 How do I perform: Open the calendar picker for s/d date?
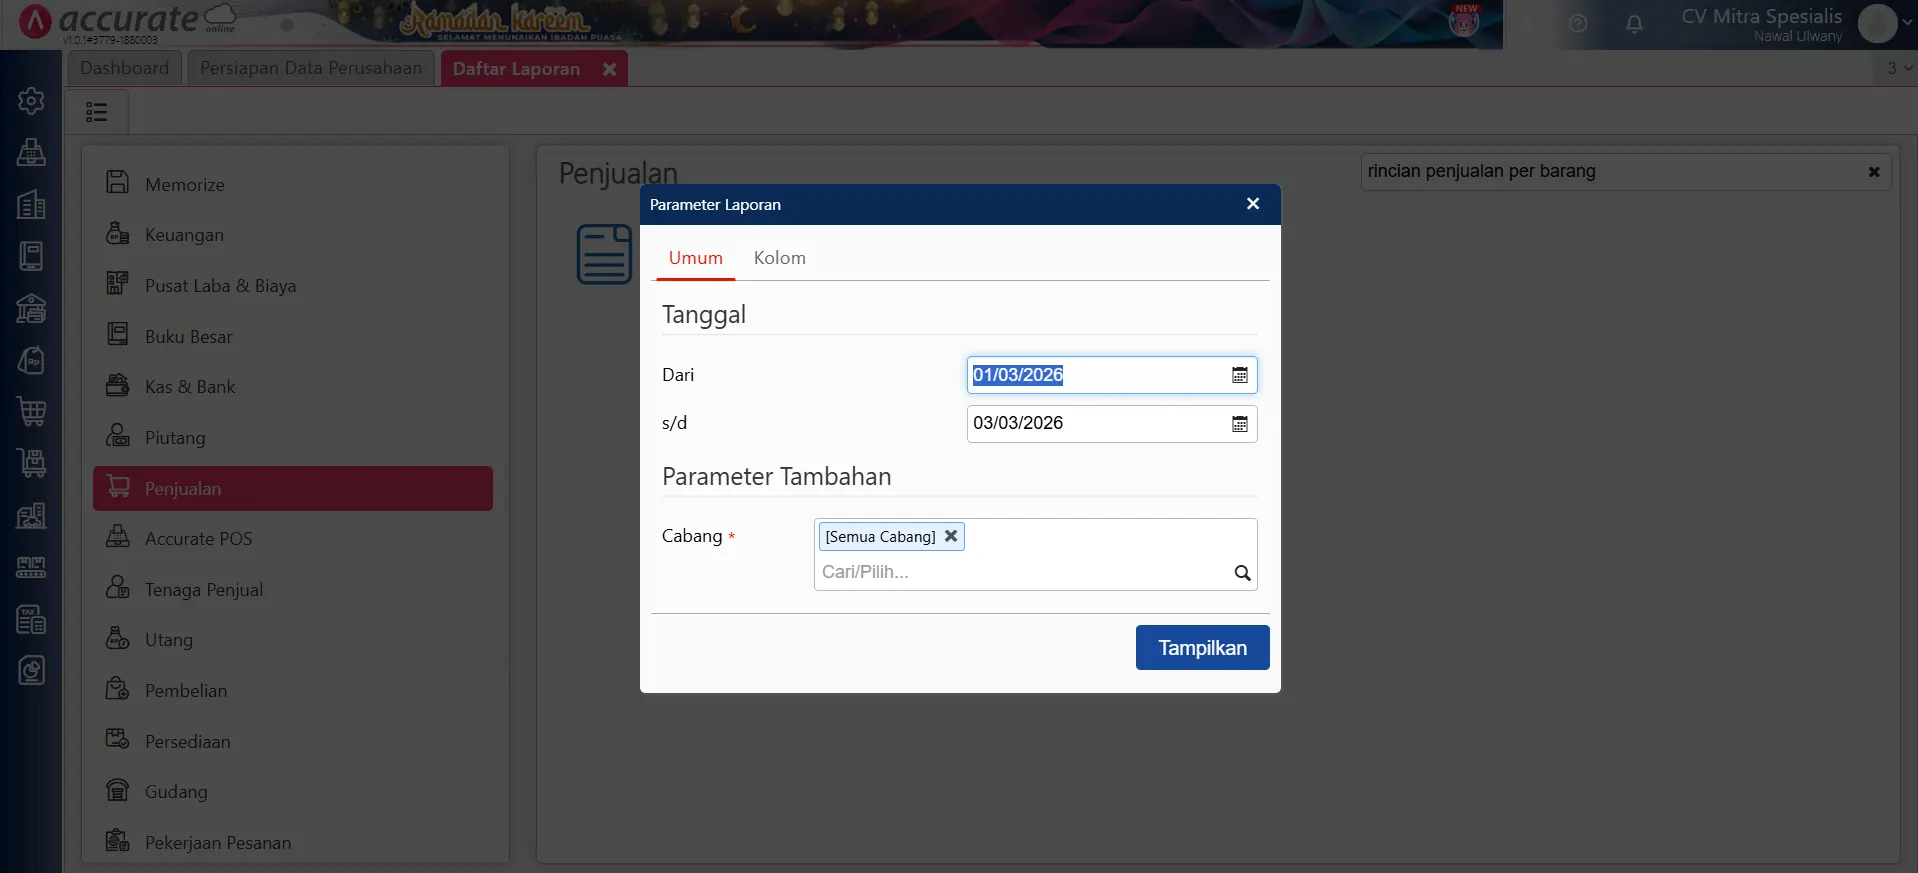[1240, 424]
